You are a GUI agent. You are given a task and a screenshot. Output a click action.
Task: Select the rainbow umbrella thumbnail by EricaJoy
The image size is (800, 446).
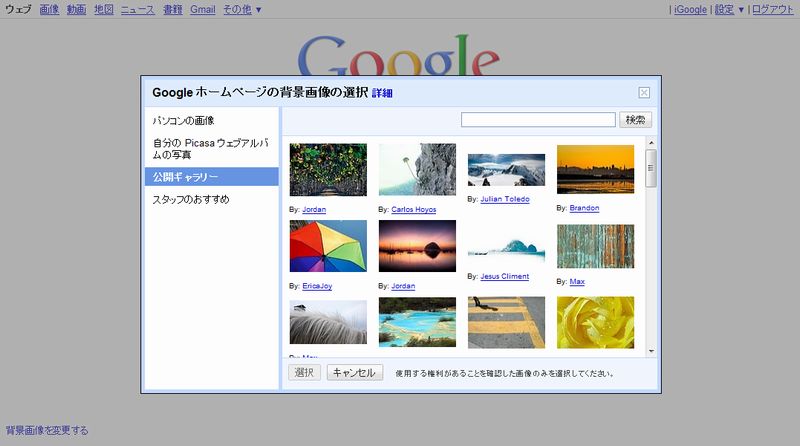328,246
